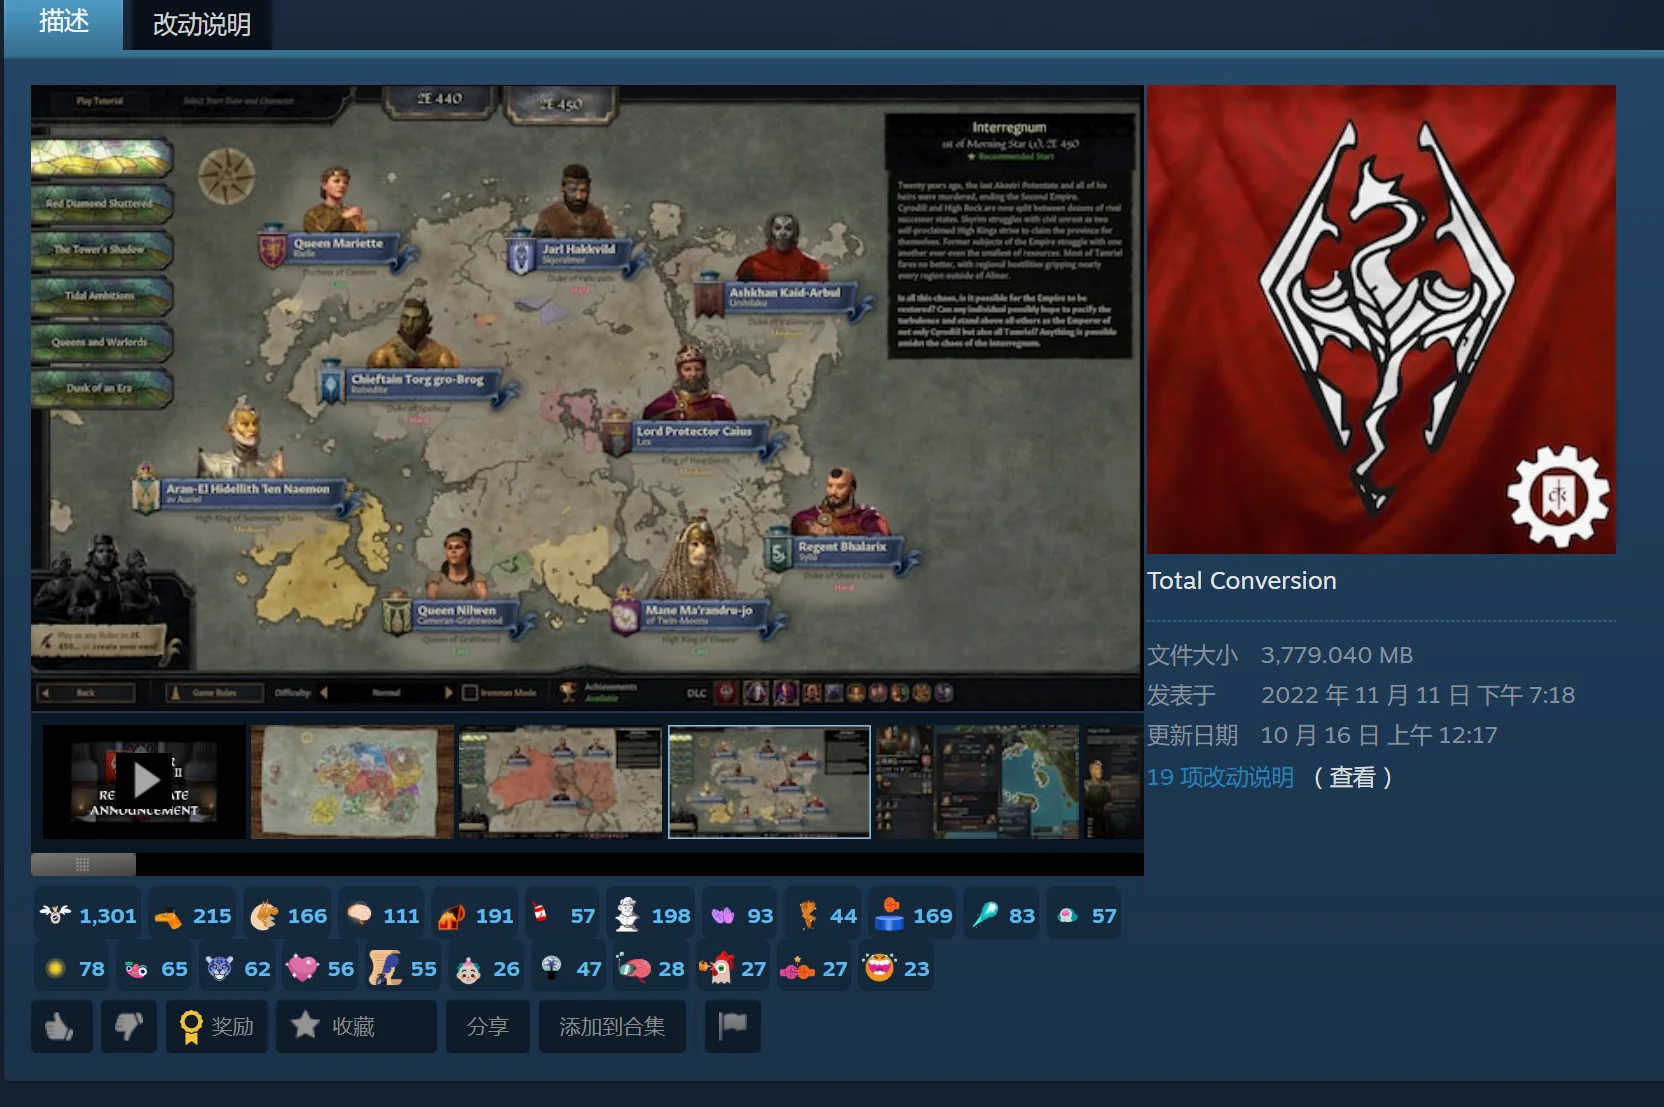Open the Skyrim dragon mod preview image
1664x1107 pixels.
coord(1381,319)
